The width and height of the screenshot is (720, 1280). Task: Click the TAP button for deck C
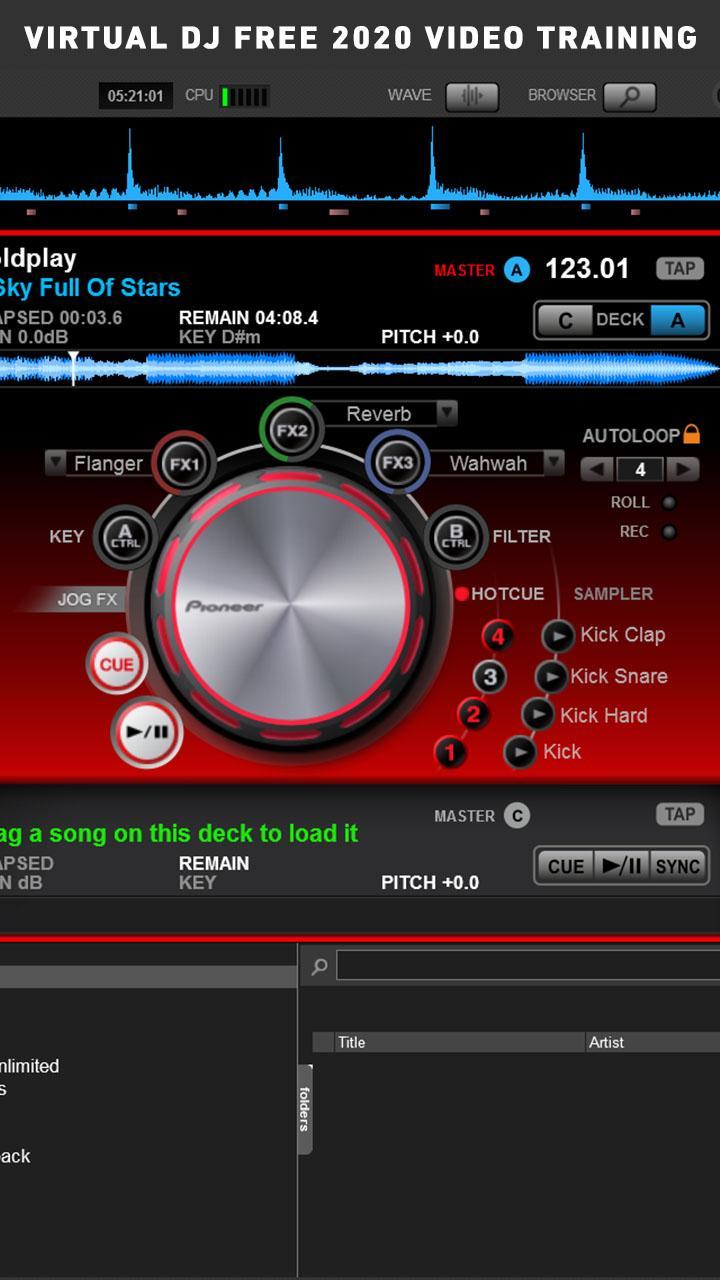tap(680, 814)
